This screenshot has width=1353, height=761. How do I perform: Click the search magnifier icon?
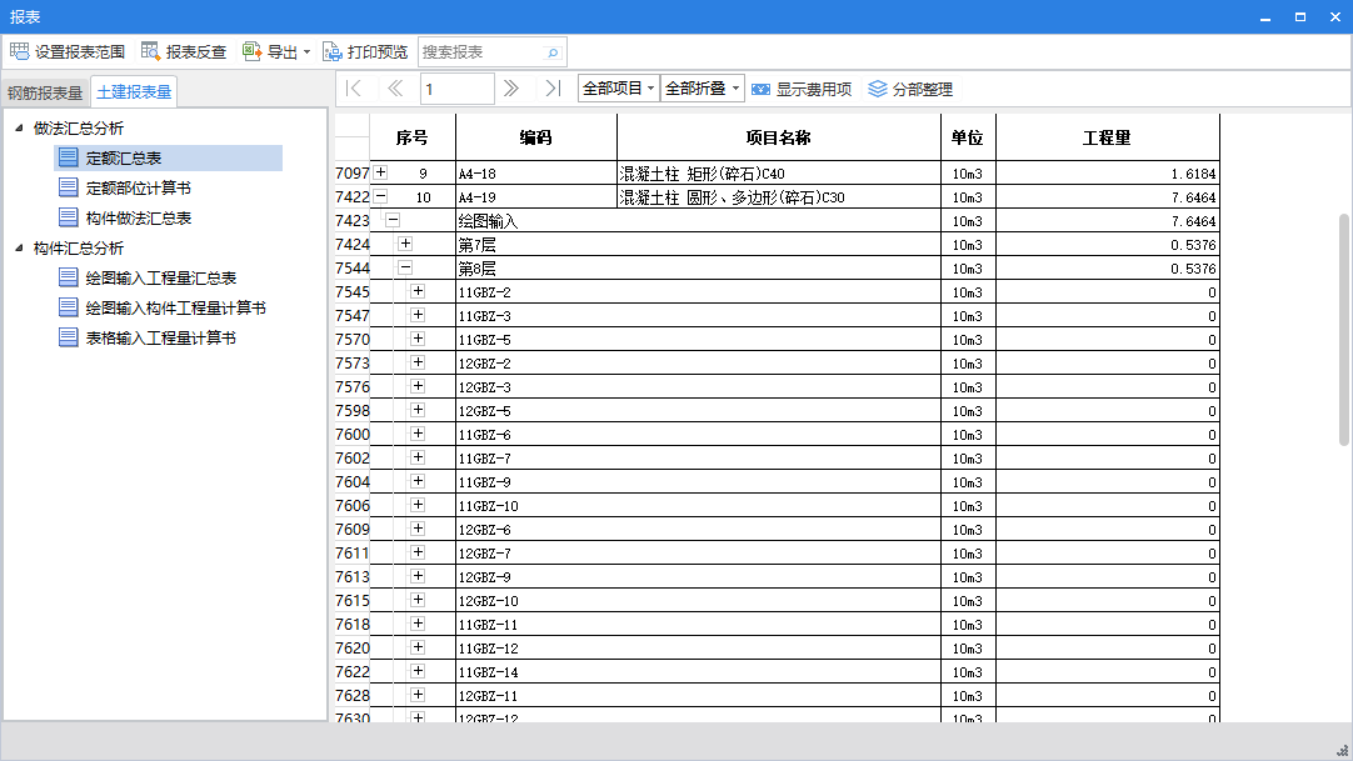coord(552,52)
